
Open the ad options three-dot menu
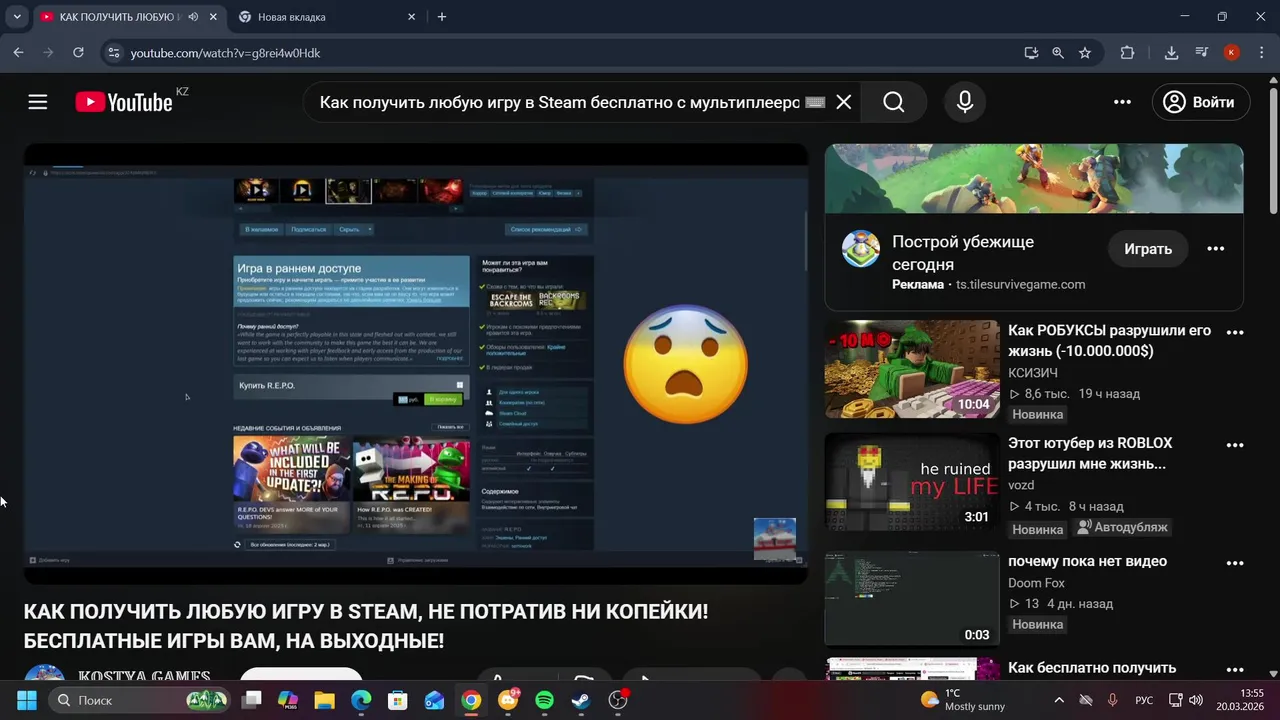click(1216, 249)
